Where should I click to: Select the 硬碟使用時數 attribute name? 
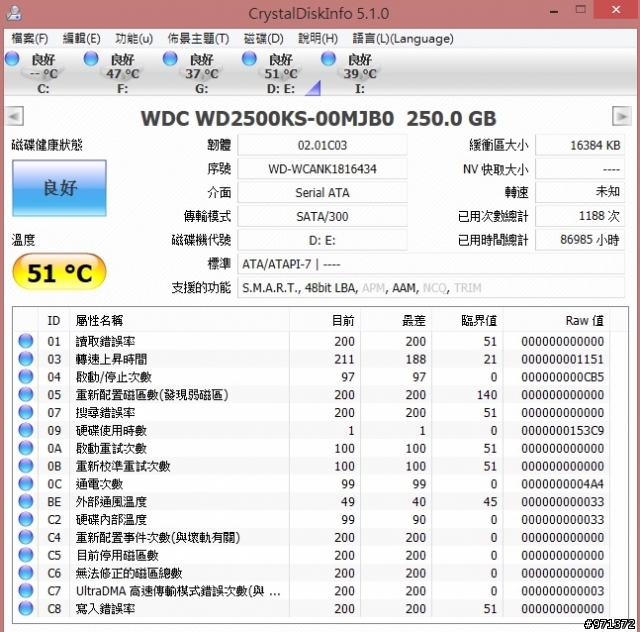111,430
